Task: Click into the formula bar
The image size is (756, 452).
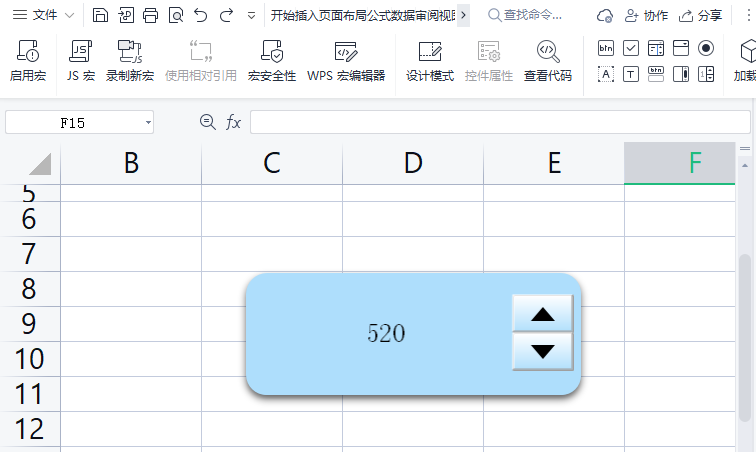Action: [x=500, y=122]
